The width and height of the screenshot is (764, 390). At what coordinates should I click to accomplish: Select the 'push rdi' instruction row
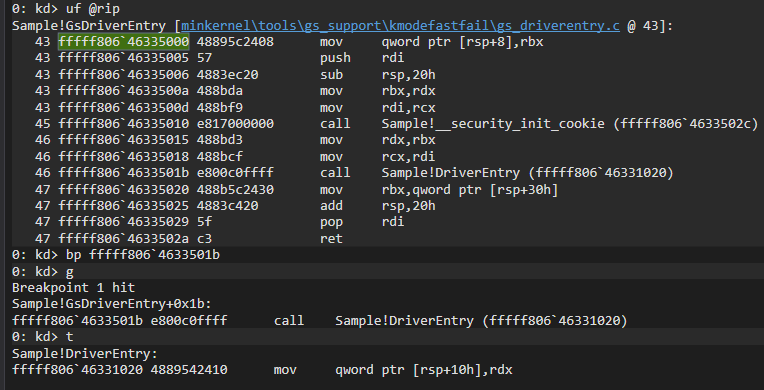(x=219, y=58)
